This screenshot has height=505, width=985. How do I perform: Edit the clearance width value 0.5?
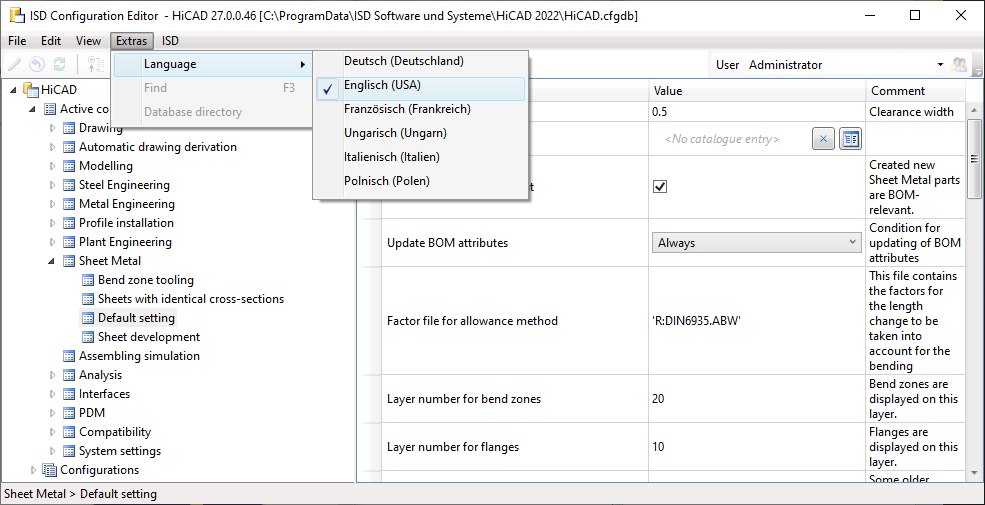[756, 112]
